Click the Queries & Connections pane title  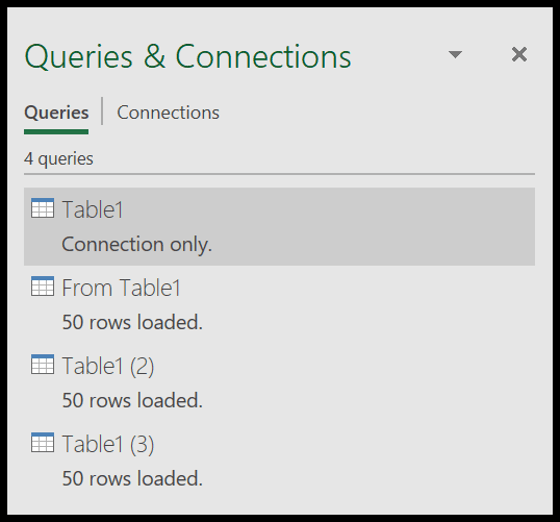pos(188,57)
